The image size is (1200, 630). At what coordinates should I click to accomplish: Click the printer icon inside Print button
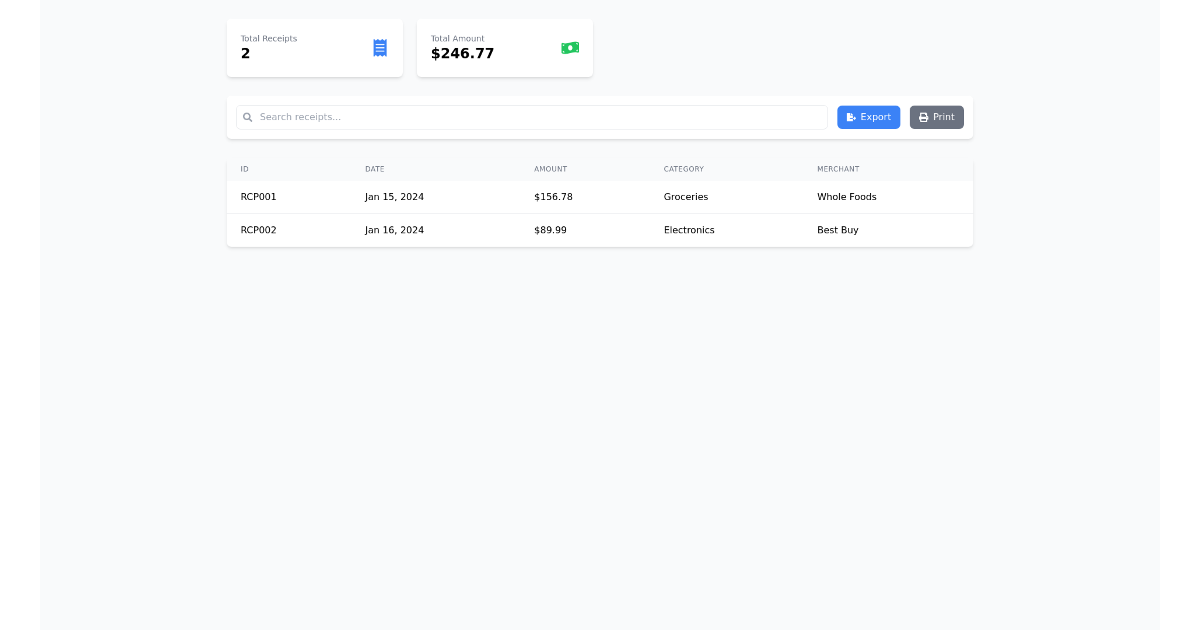click(x=922, y=117)
